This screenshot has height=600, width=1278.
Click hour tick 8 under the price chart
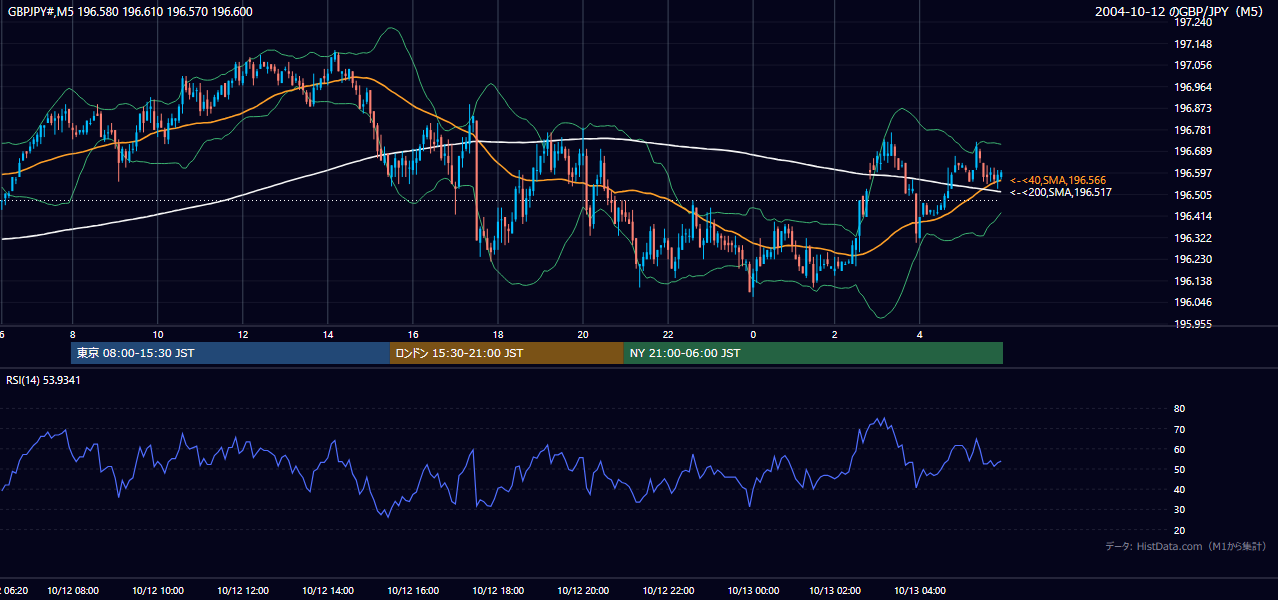(x=72, y=334)
